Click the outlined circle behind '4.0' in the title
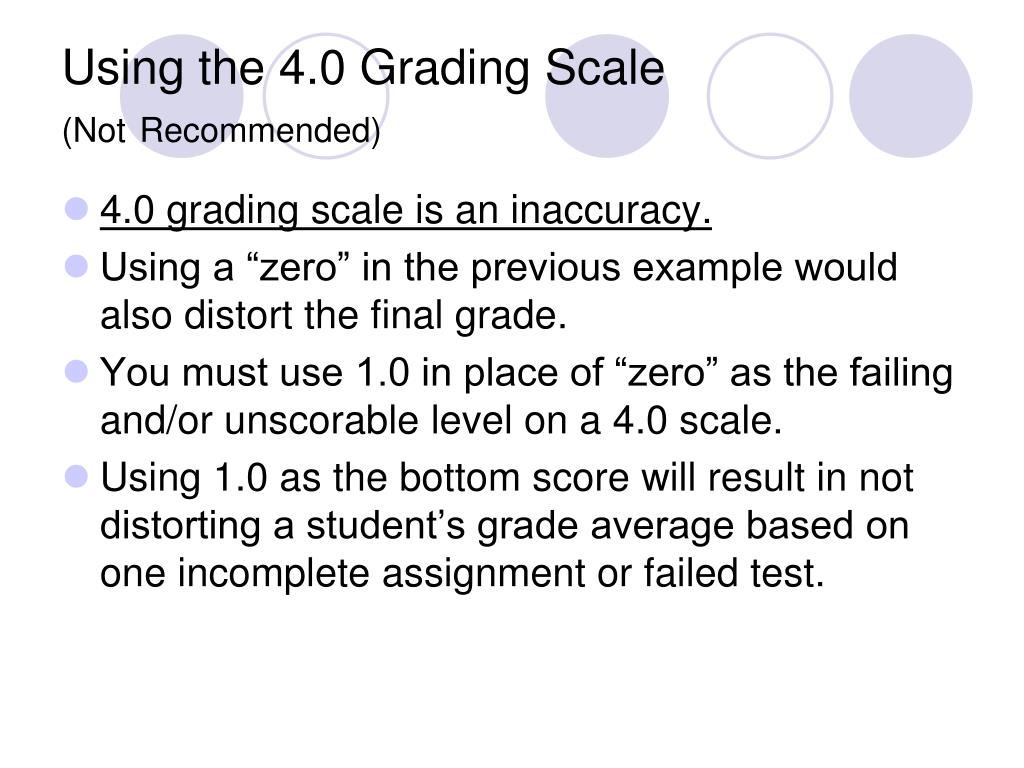The image size is (1024, 768). pos(326,96)
